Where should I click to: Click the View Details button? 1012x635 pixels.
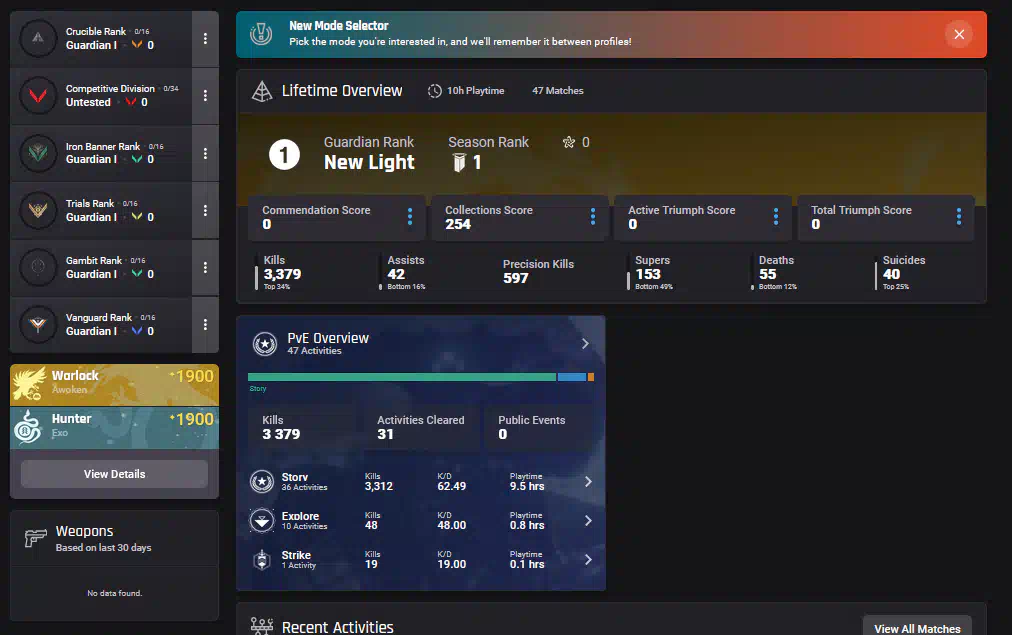[x=114, y=474]
